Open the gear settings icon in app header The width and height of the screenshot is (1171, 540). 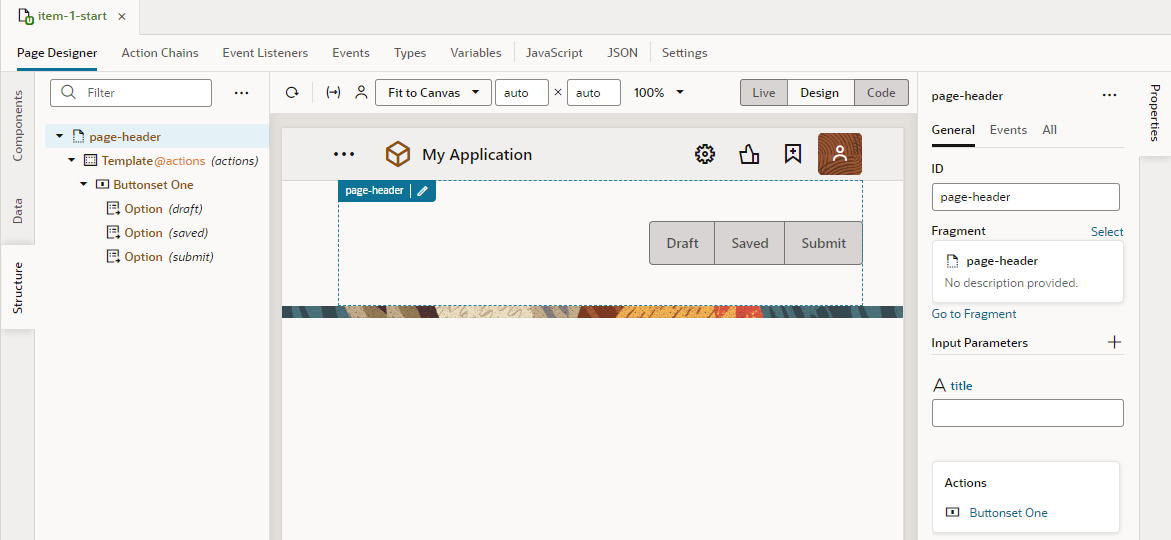coord(704,155)
